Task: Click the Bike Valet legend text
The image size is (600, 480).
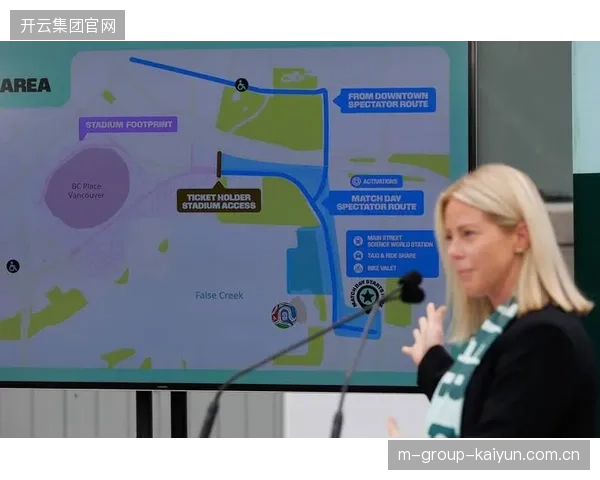Action: (x=382, y=268)
